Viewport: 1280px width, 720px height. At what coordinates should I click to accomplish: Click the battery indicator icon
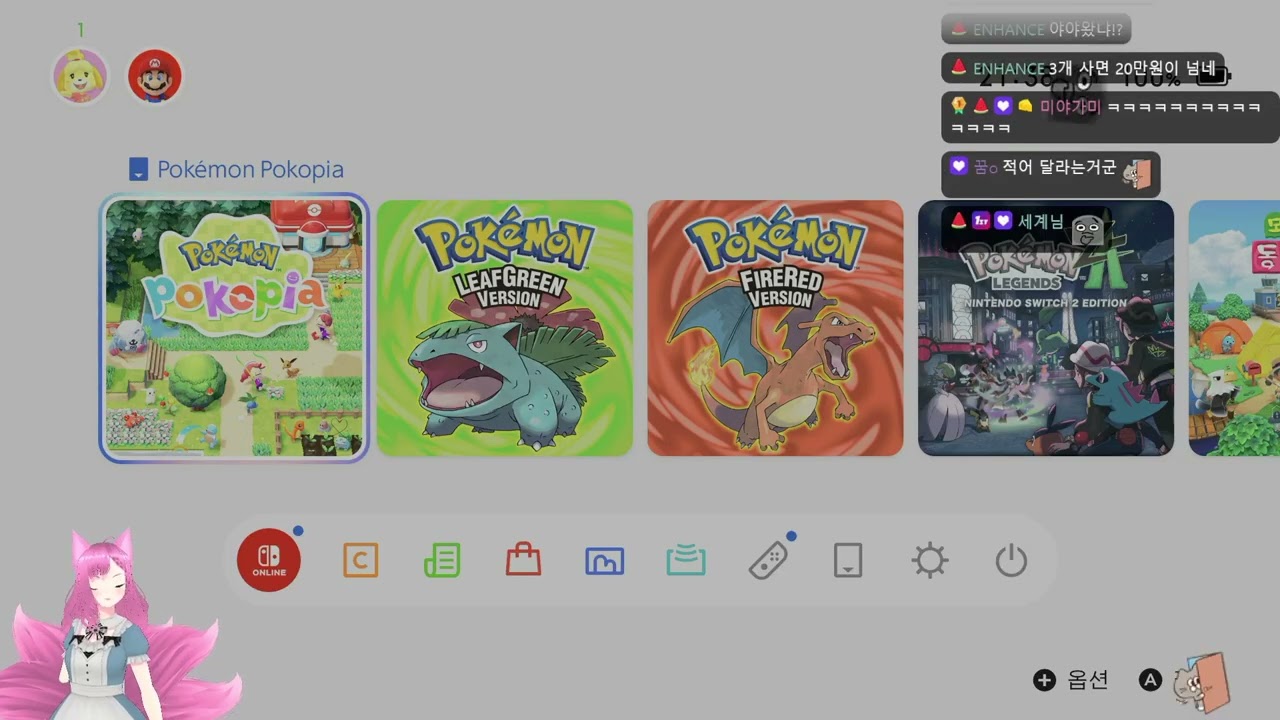1214,75
